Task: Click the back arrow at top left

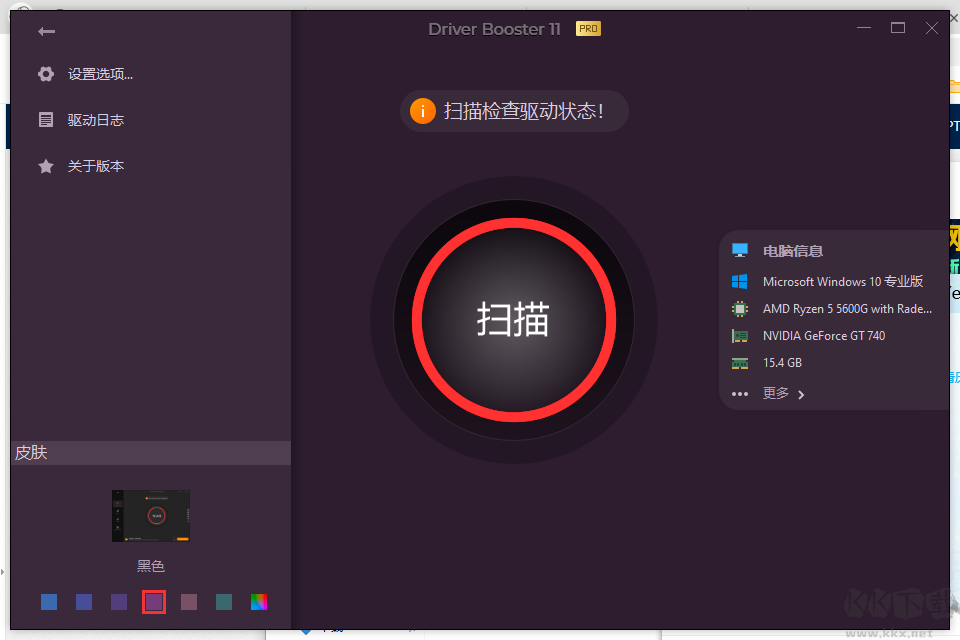Action: tap(47, 31)
